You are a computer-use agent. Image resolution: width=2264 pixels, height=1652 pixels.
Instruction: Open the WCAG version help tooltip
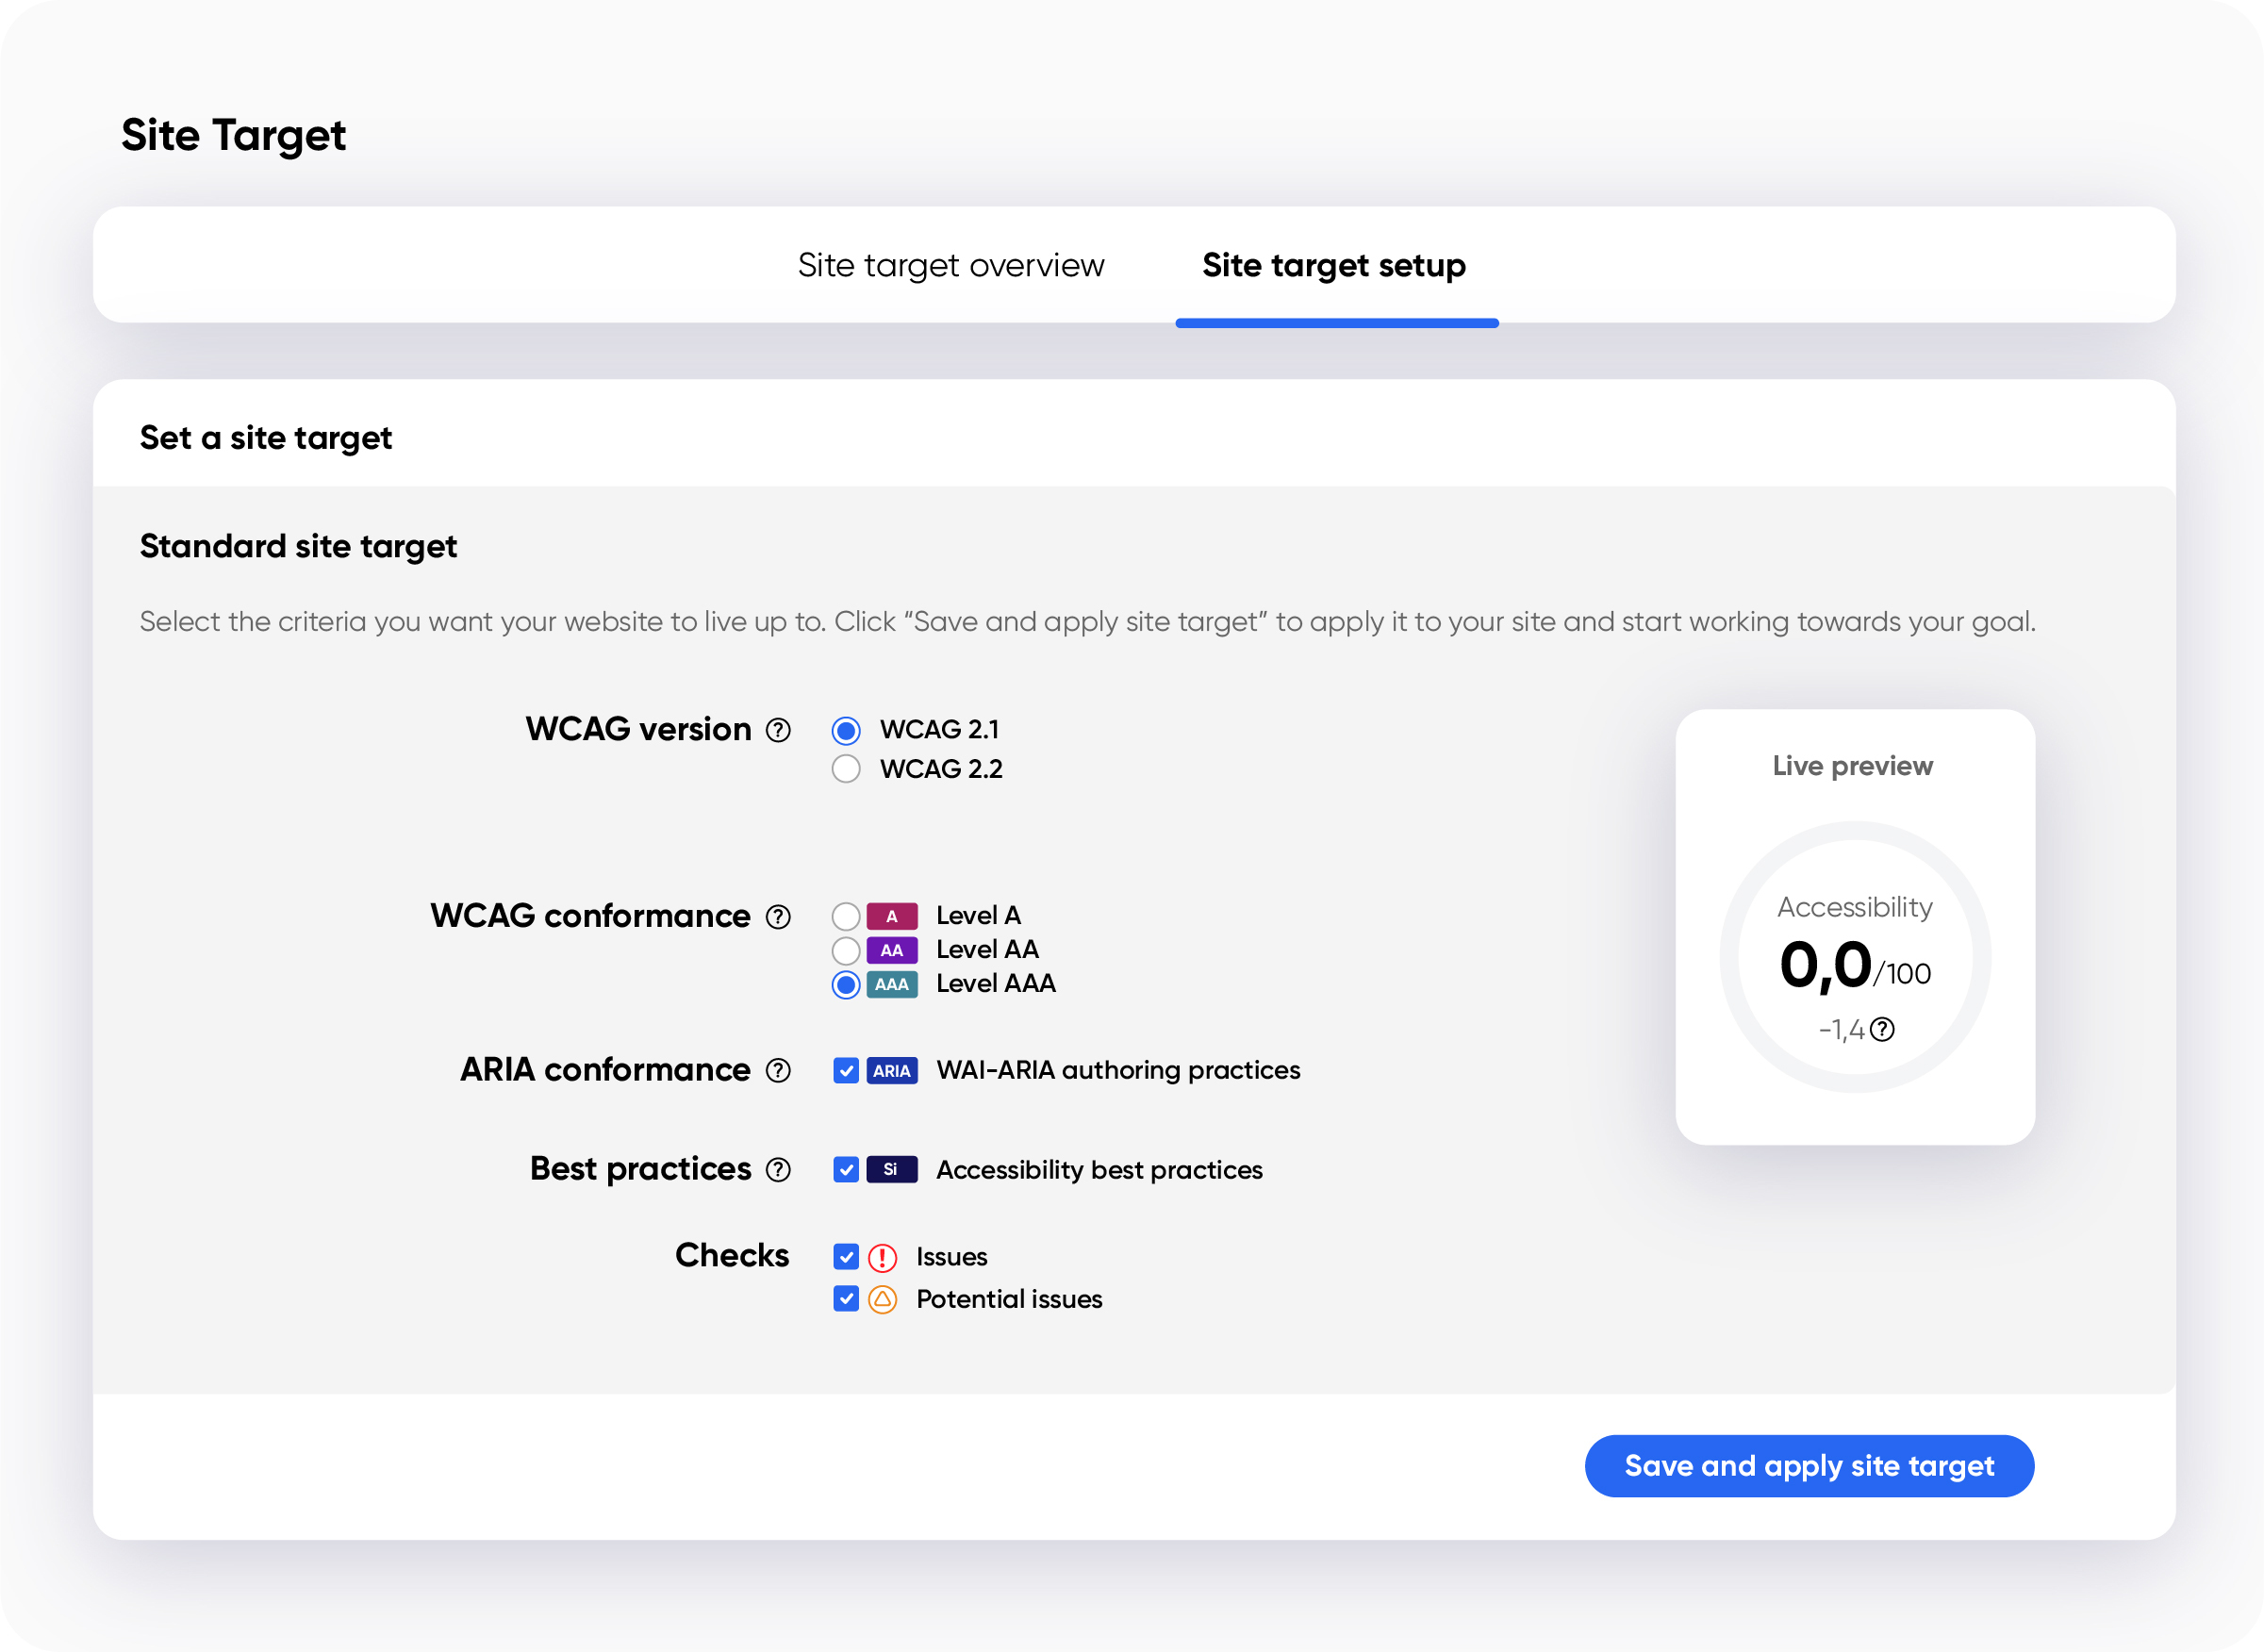click(x=777, y=730)
